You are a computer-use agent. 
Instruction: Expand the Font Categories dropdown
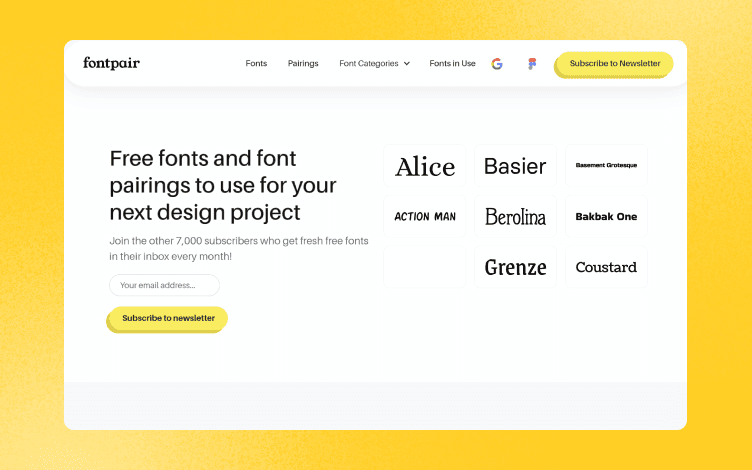pos(375,63)
